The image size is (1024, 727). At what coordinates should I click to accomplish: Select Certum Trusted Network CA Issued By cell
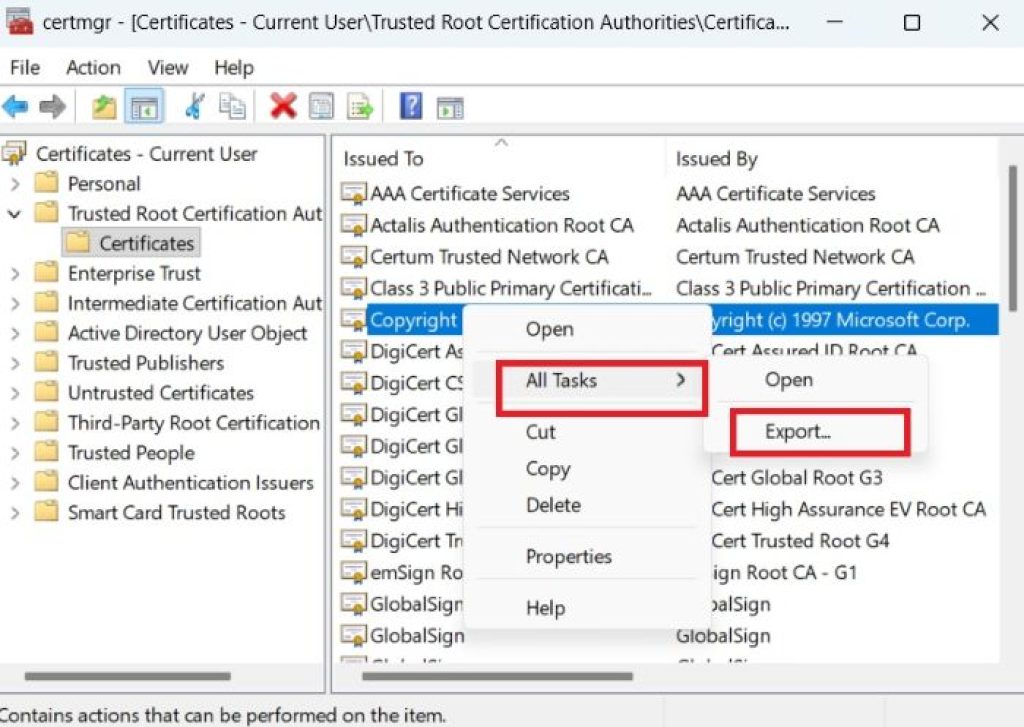point(795,257)
